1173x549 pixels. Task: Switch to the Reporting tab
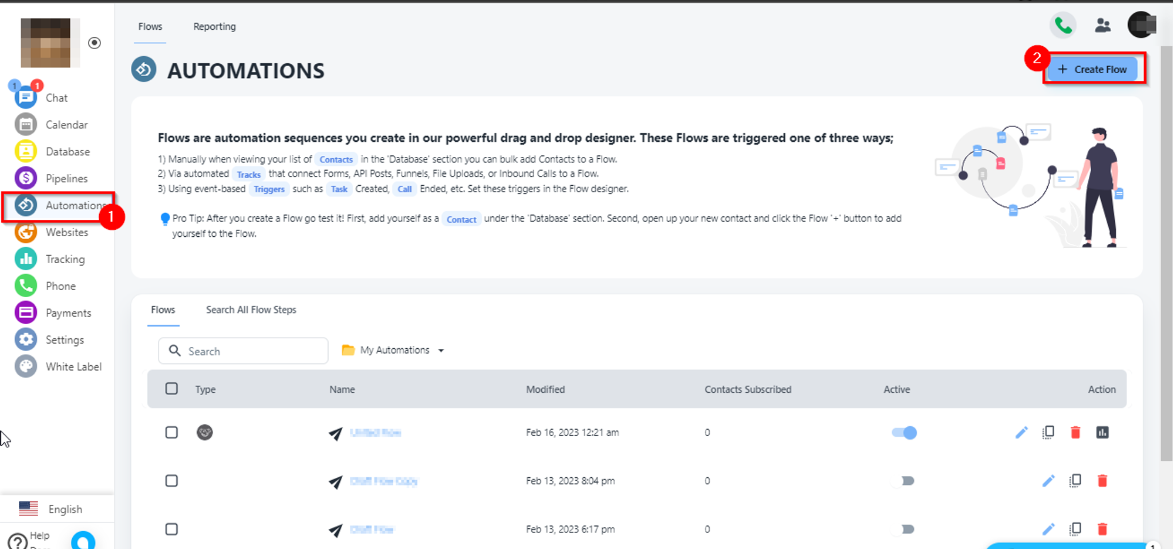click(215, 27)
